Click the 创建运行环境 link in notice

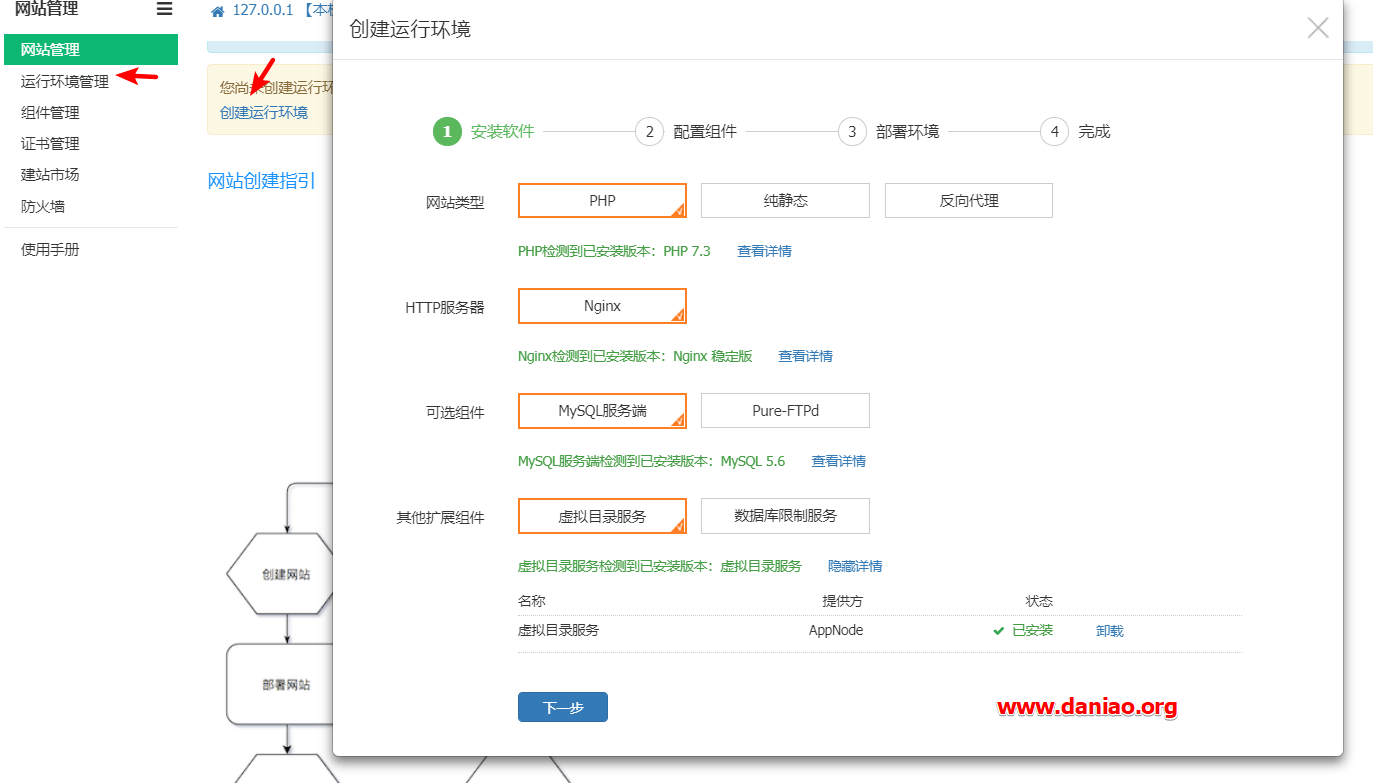(x=264, y=112)
